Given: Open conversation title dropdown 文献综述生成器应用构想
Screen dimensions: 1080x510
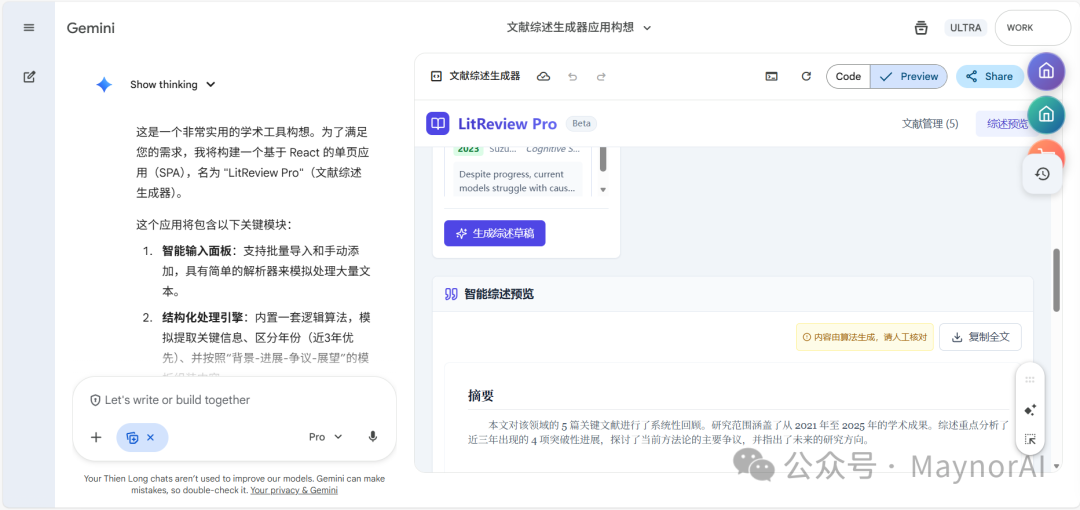Looking at the screenshot, I should click(579, 28).
